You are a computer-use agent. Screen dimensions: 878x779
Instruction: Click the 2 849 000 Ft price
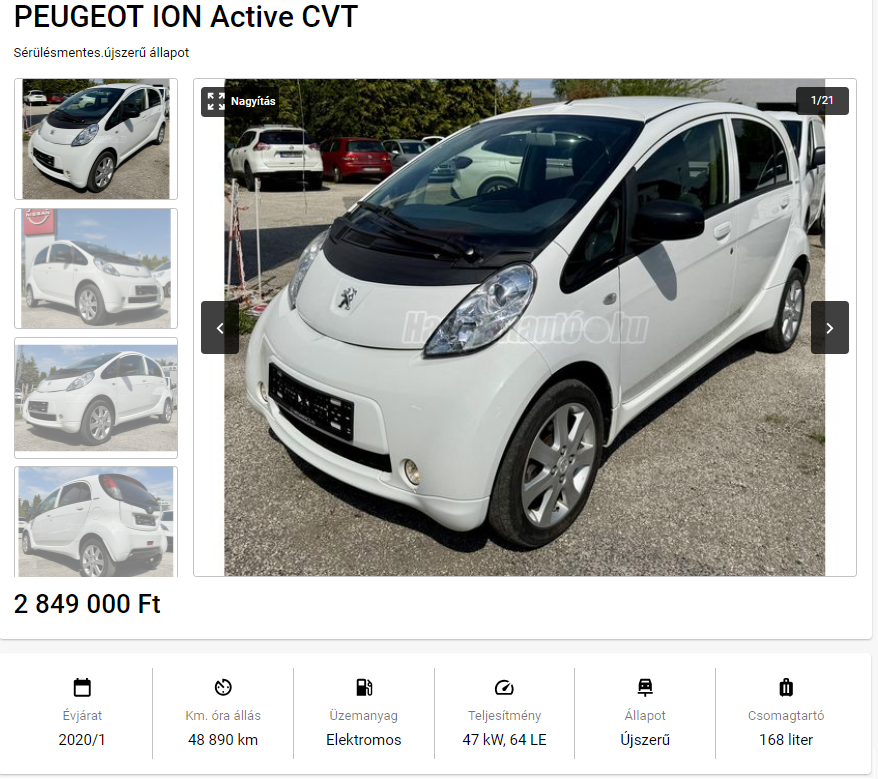(x=87, y=604)
